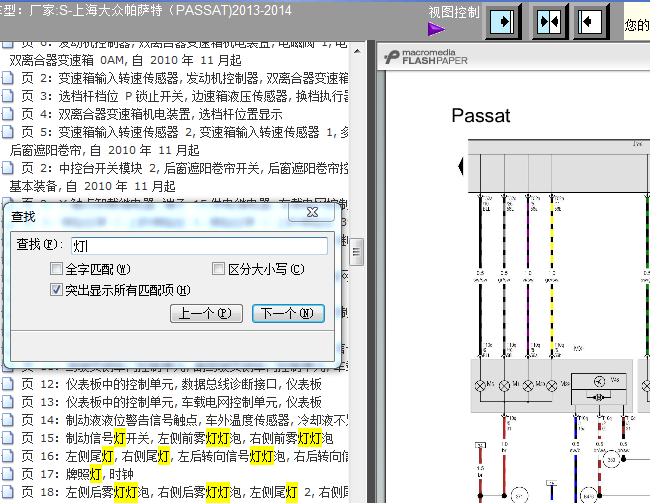The image size is (650, 503).
Task: Click page icon beside 页 13 entry
Action: pyautogui.click(x=8, y=402)
